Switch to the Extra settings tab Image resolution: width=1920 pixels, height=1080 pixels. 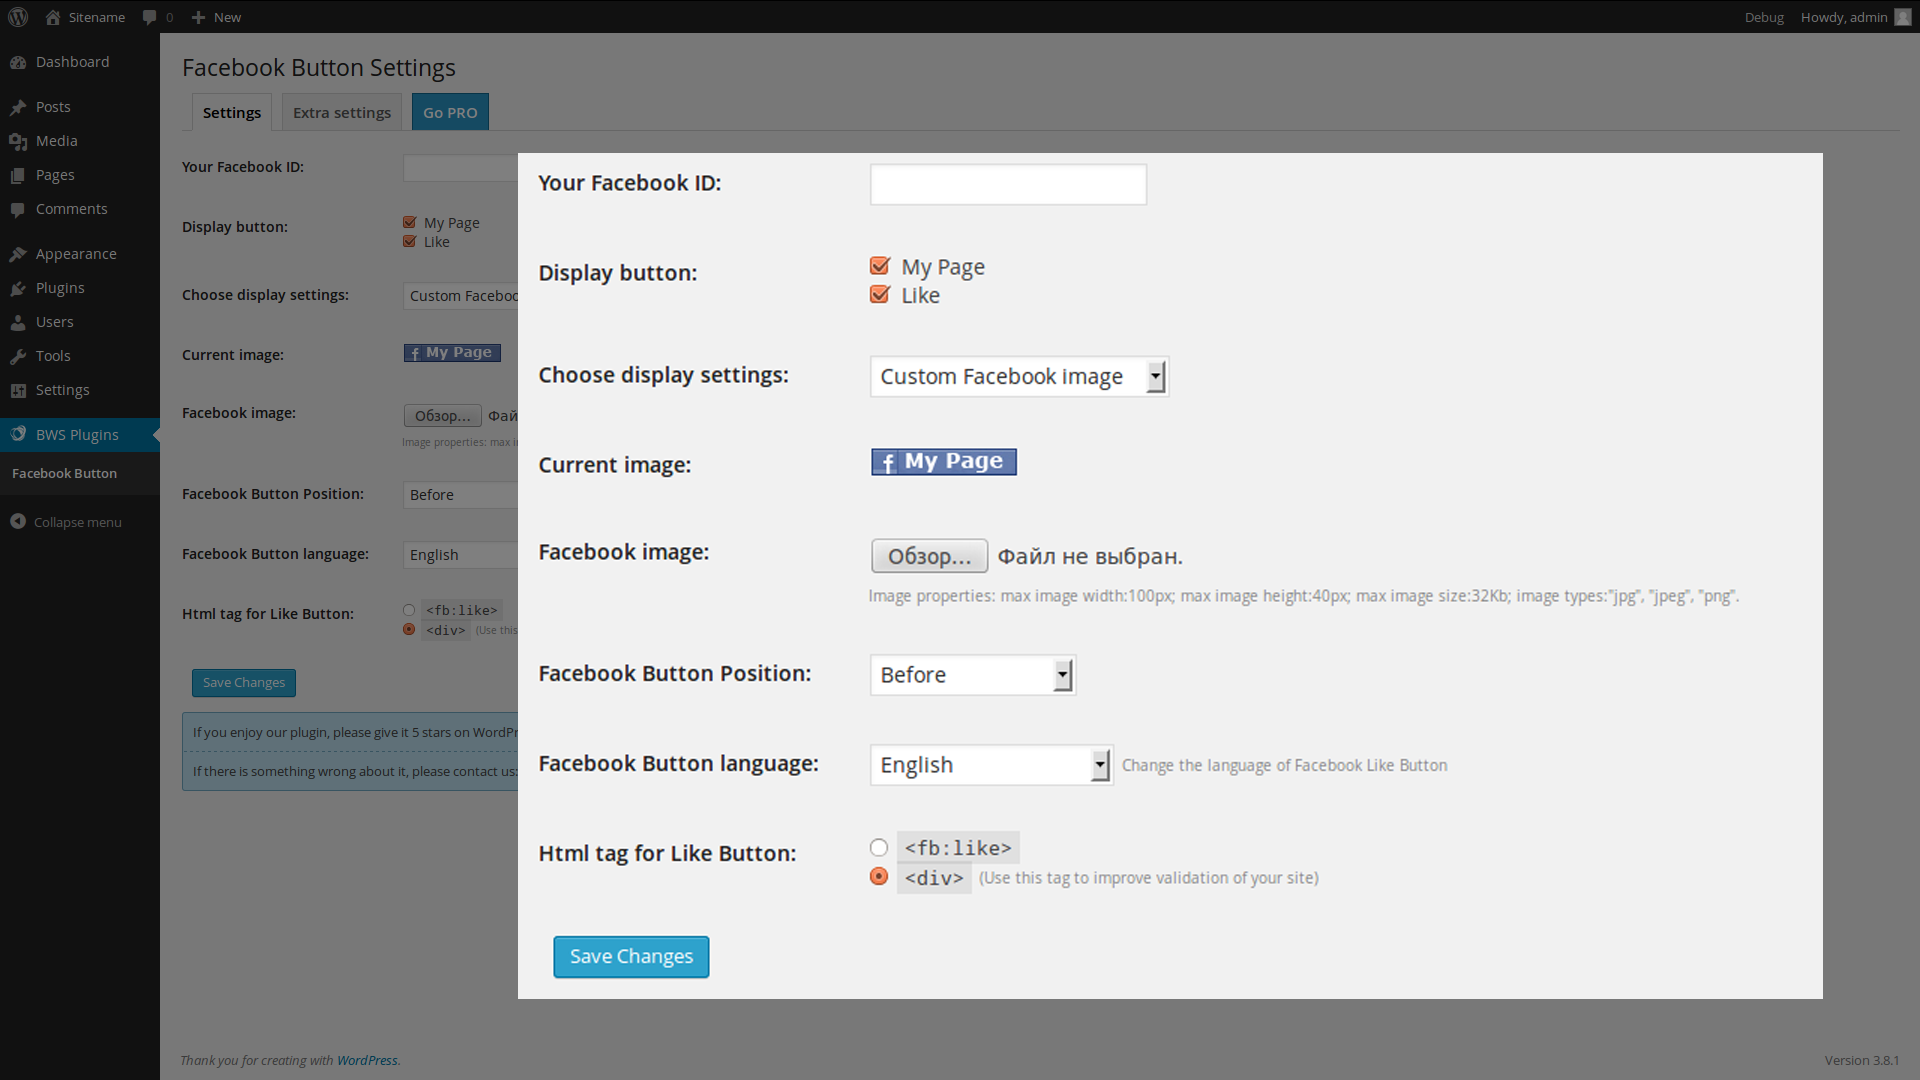[x=342, y=113]
